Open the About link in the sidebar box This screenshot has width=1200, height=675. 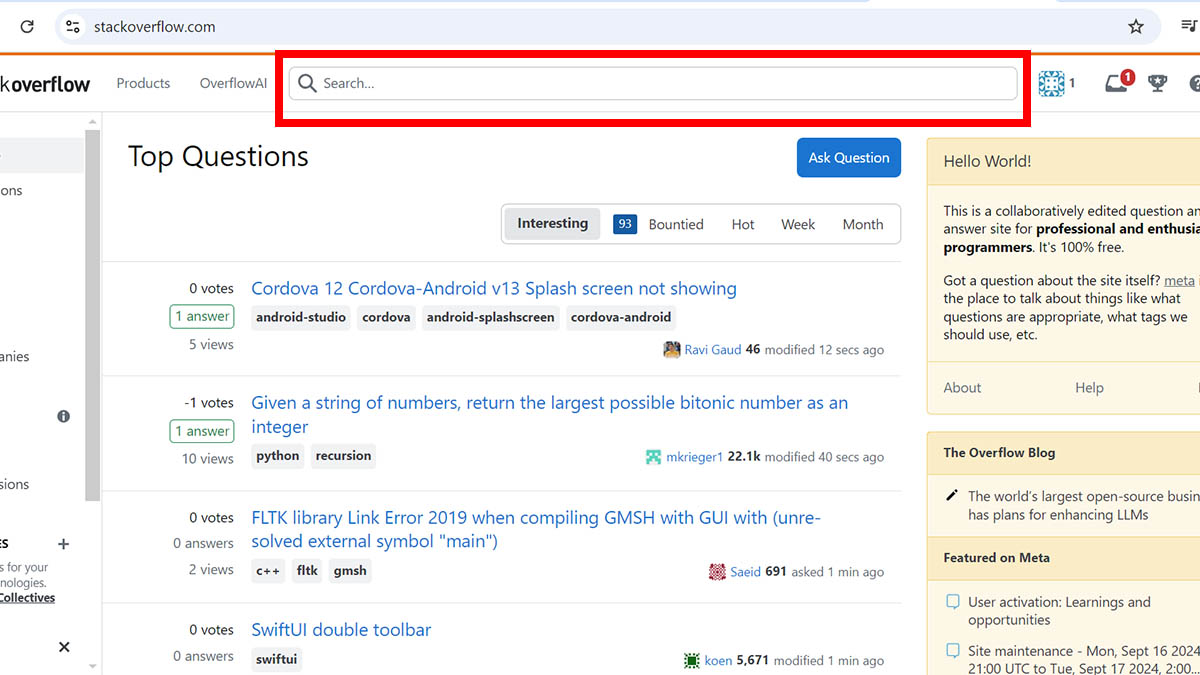click(962, 388)
